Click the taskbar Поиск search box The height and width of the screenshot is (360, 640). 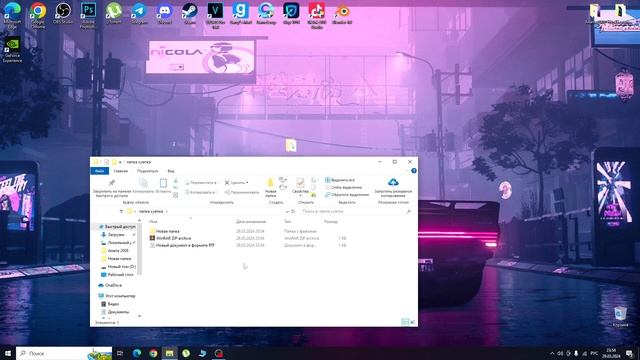click(x=64, y=353)
